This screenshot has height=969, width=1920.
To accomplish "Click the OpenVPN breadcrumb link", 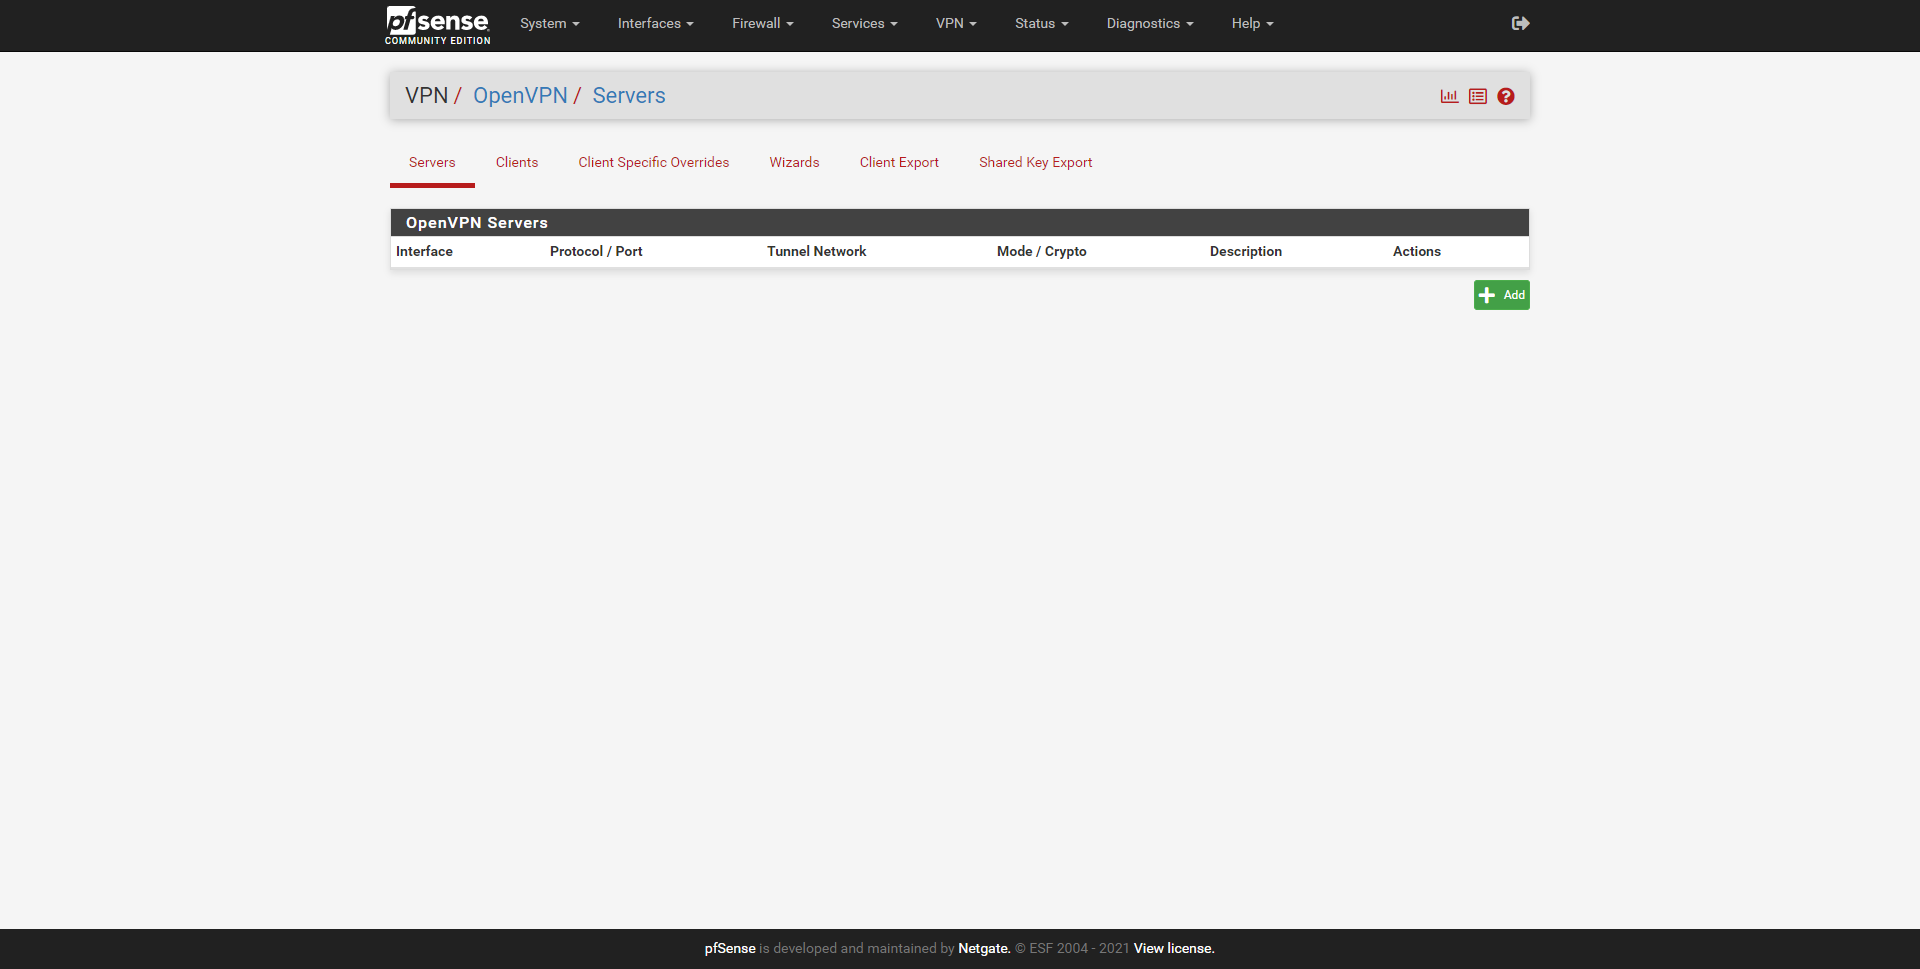I will point(520,95).
